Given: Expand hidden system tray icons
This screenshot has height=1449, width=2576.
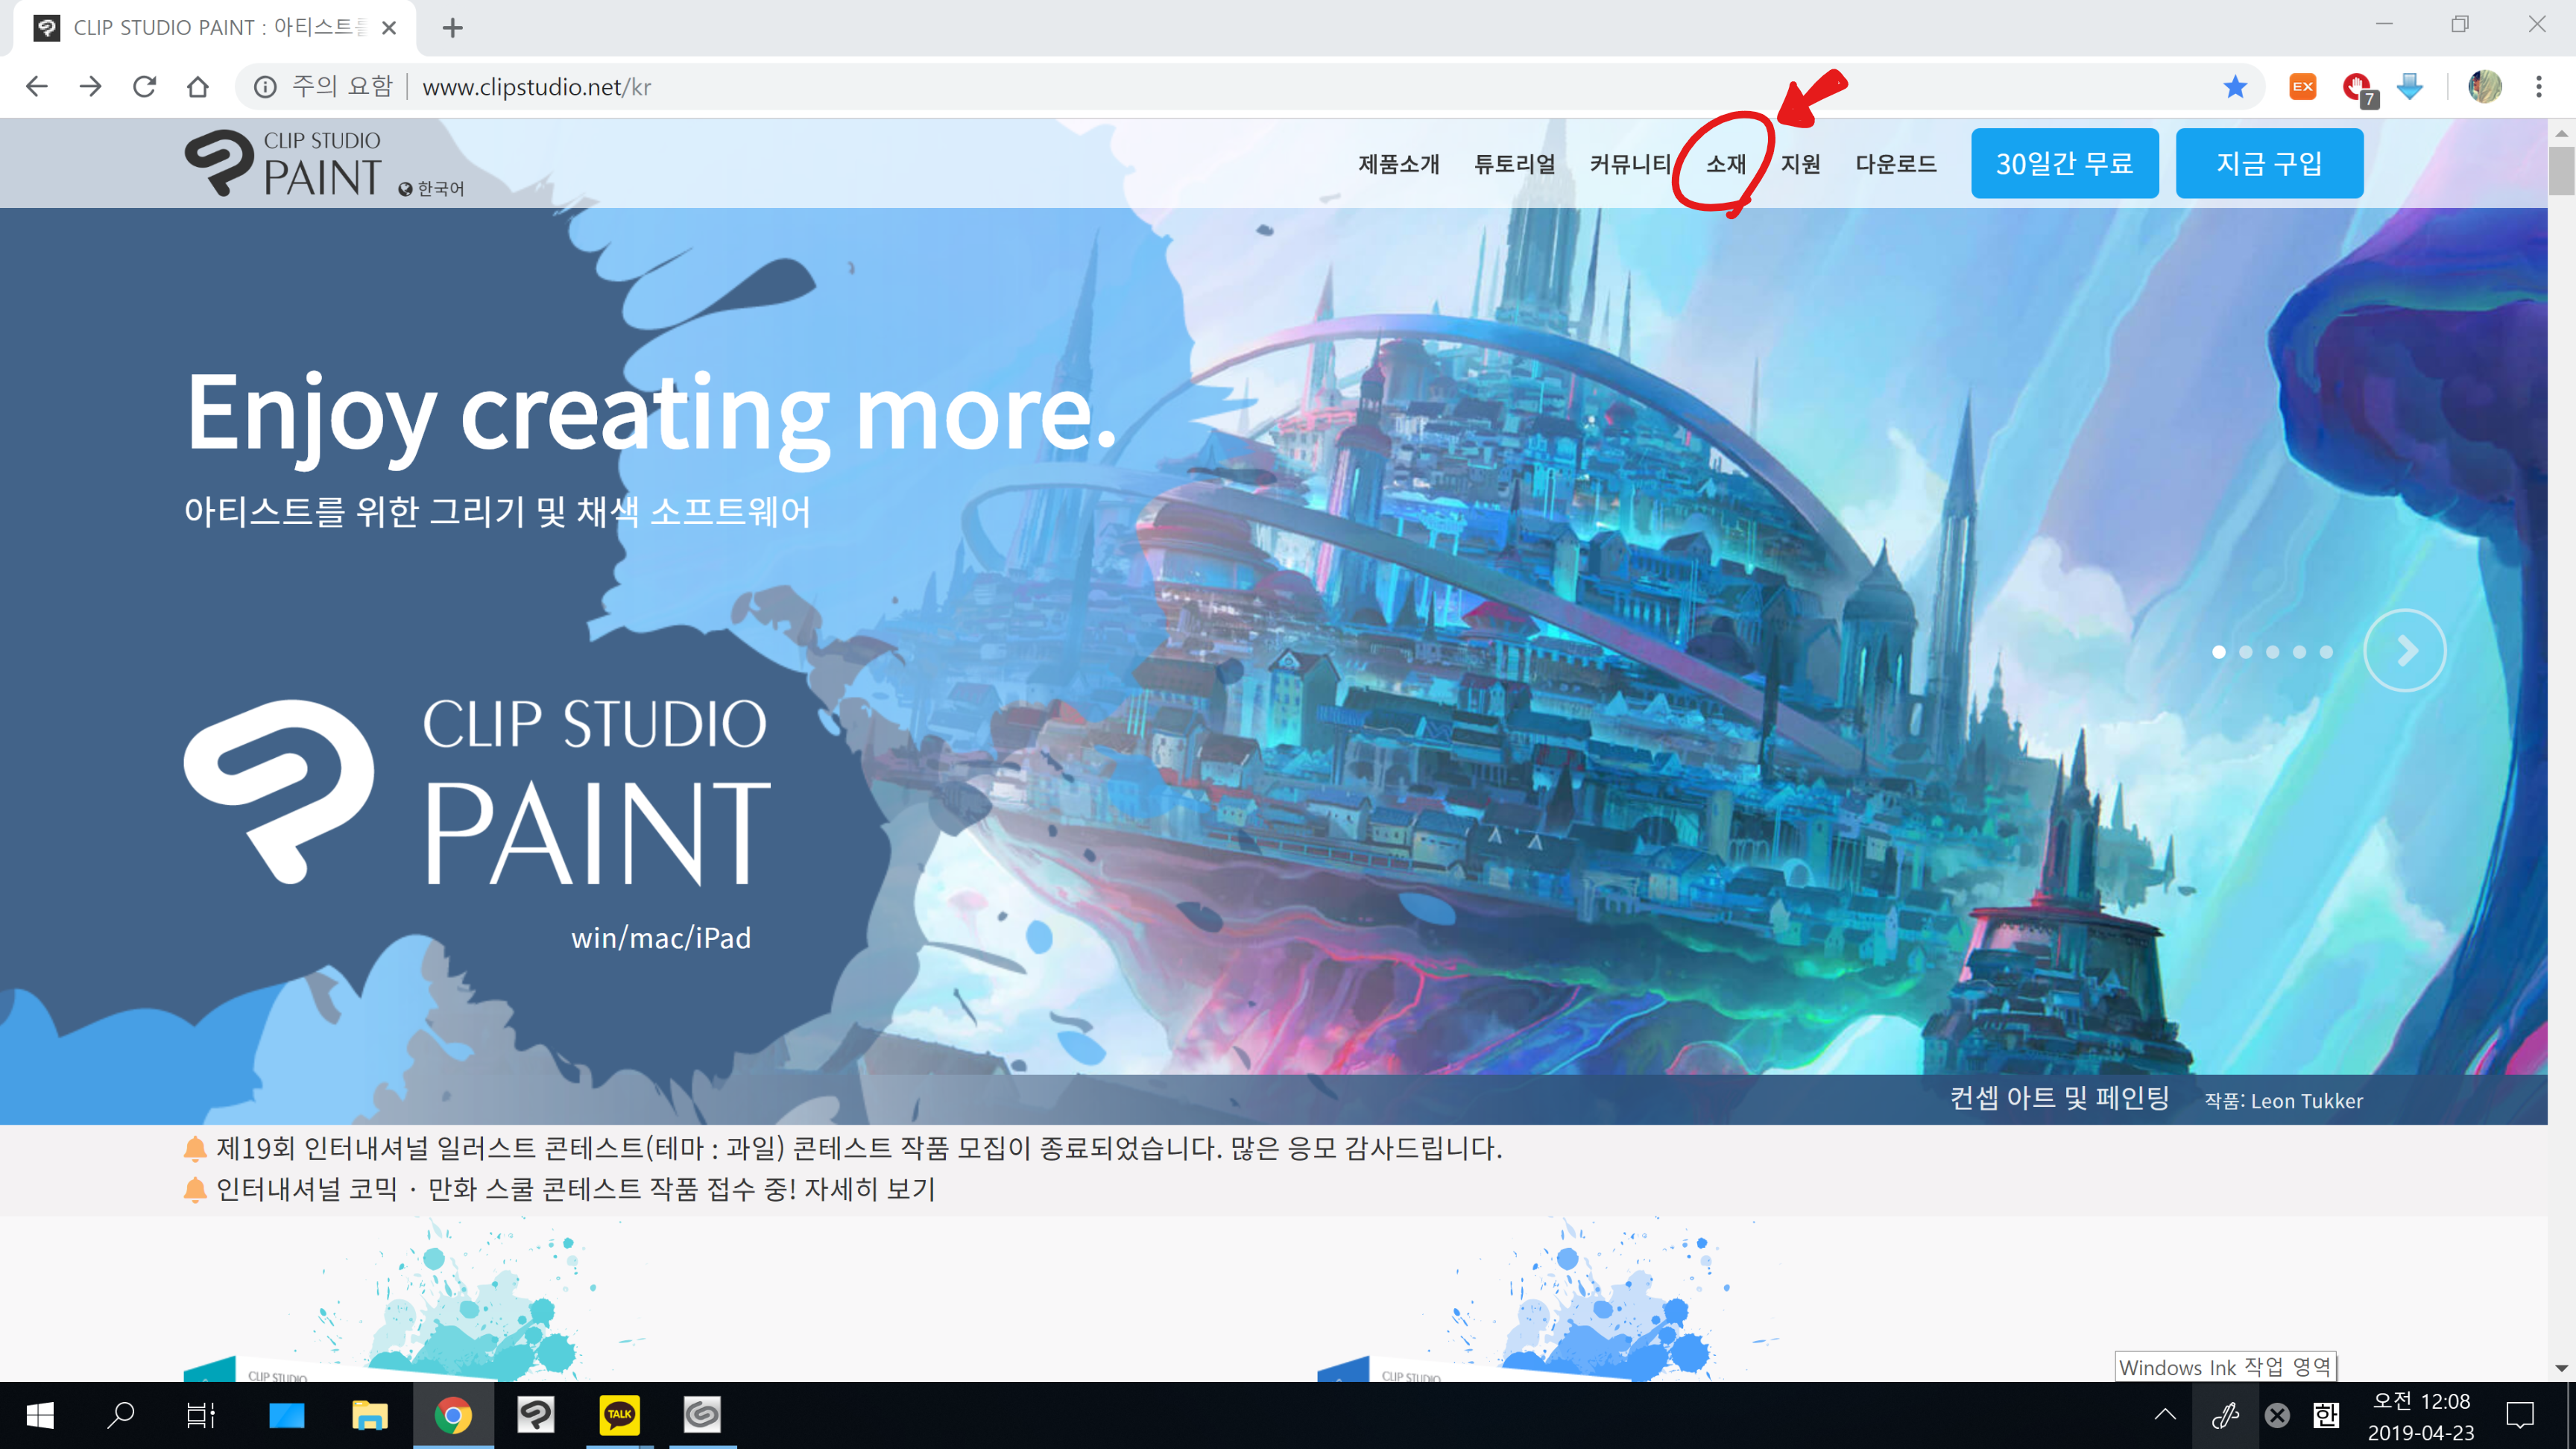Looking at the screenshot, I should point(2165,1414).
